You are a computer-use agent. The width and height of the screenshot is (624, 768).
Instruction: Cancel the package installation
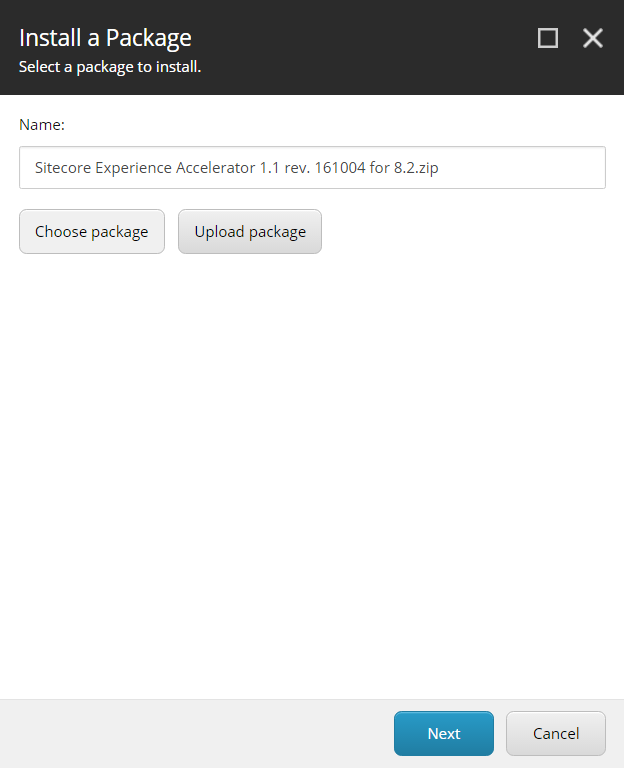coord(556,733)
